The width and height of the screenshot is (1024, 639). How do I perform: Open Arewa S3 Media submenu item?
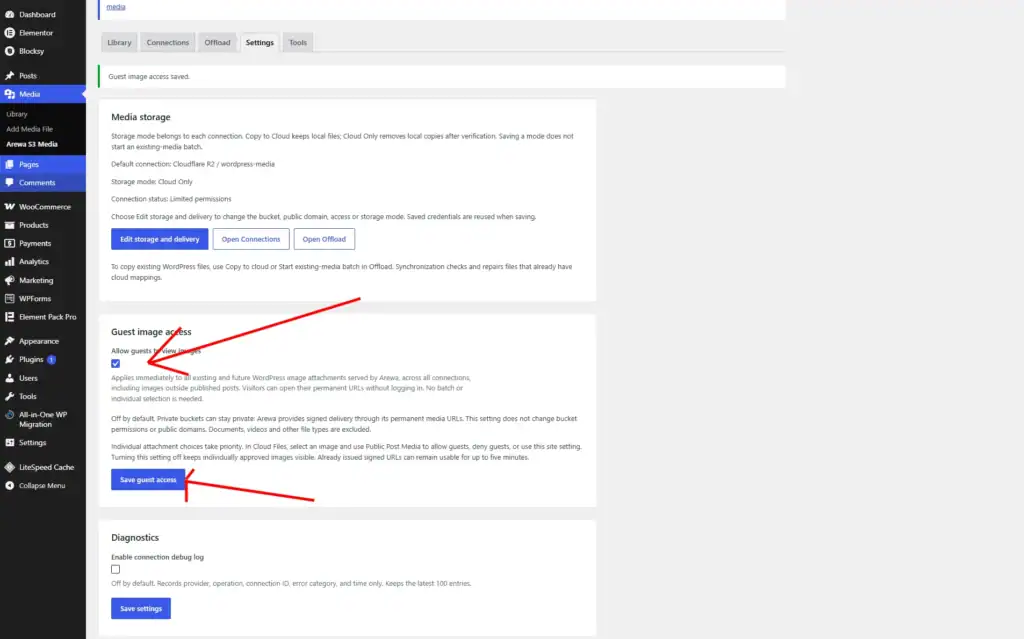point(32,144)
